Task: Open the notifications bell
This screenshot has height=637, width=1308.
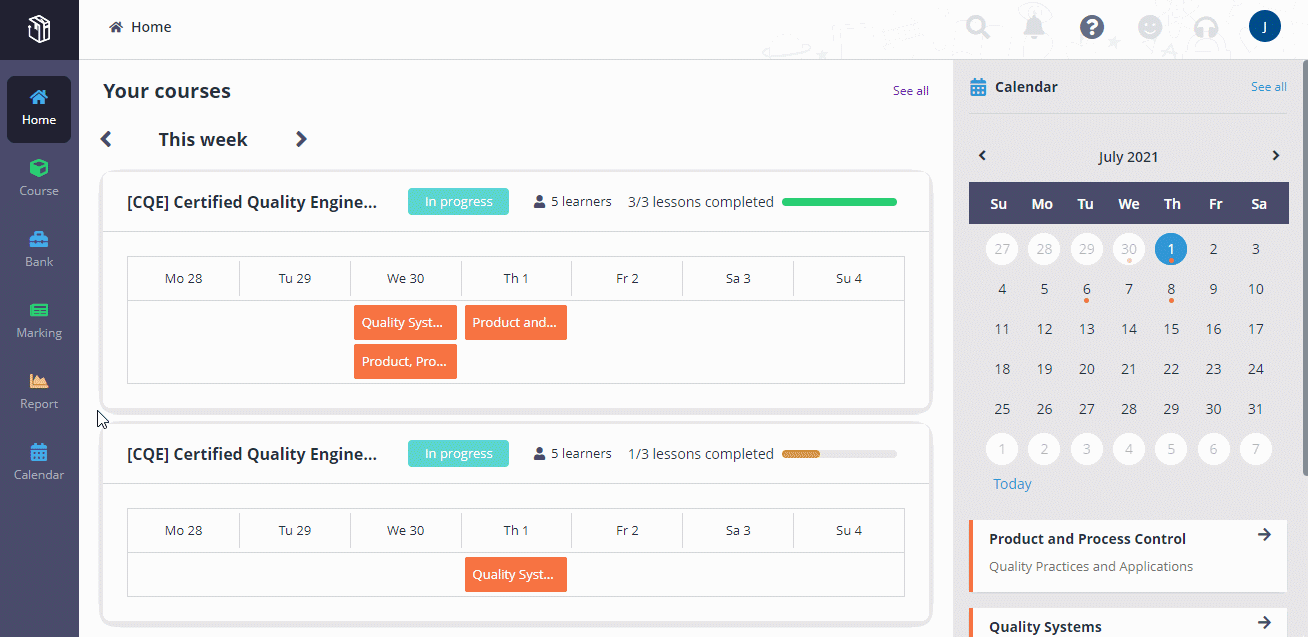Action: coord(1034,27)
